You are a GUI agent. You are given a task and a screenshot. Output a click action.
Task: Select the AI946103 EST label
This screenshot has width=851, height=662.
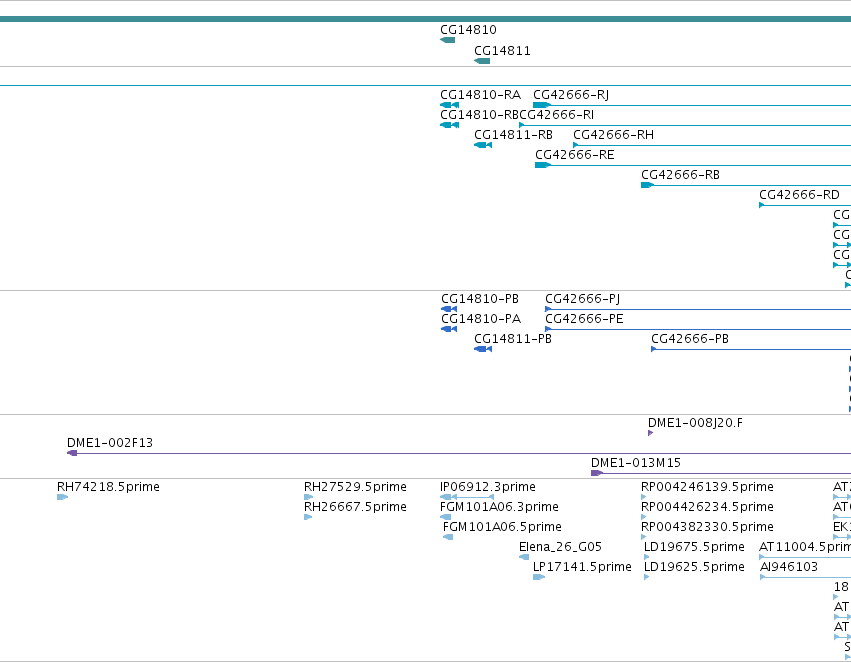789,567
